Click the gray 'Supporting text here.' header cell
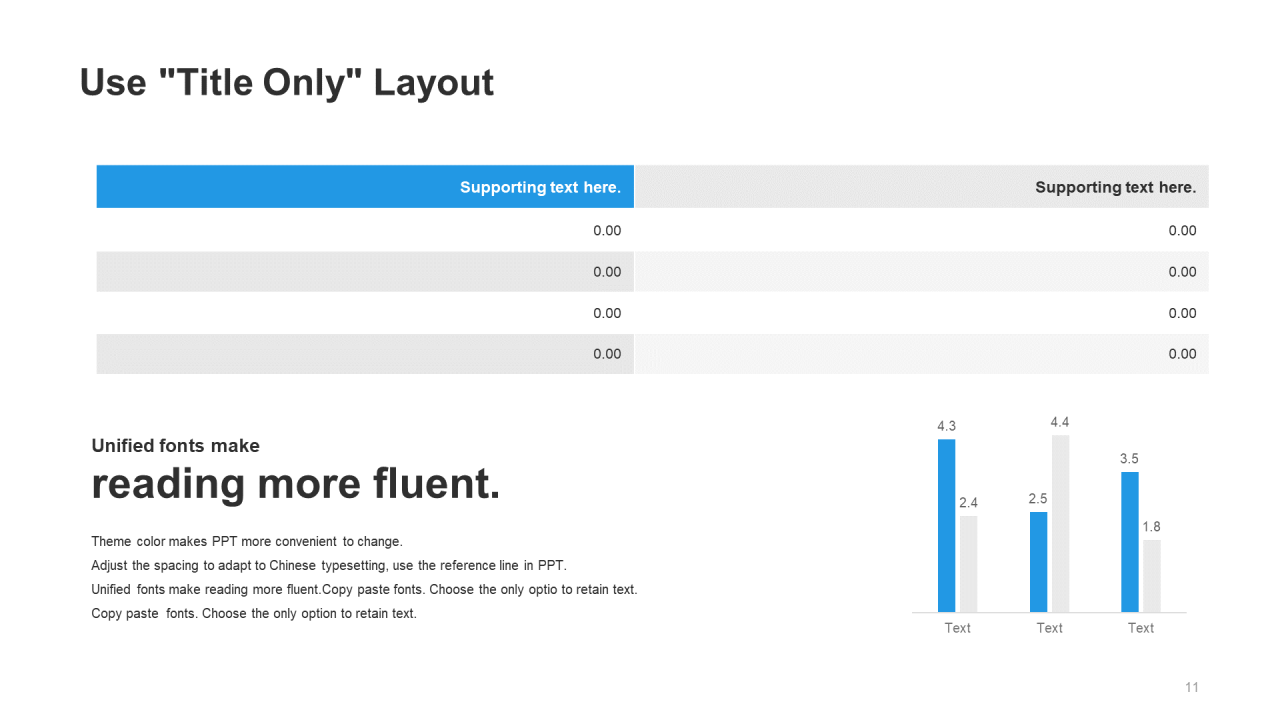The width and height of the screenshot is (1280, 720). pos(922,187)
